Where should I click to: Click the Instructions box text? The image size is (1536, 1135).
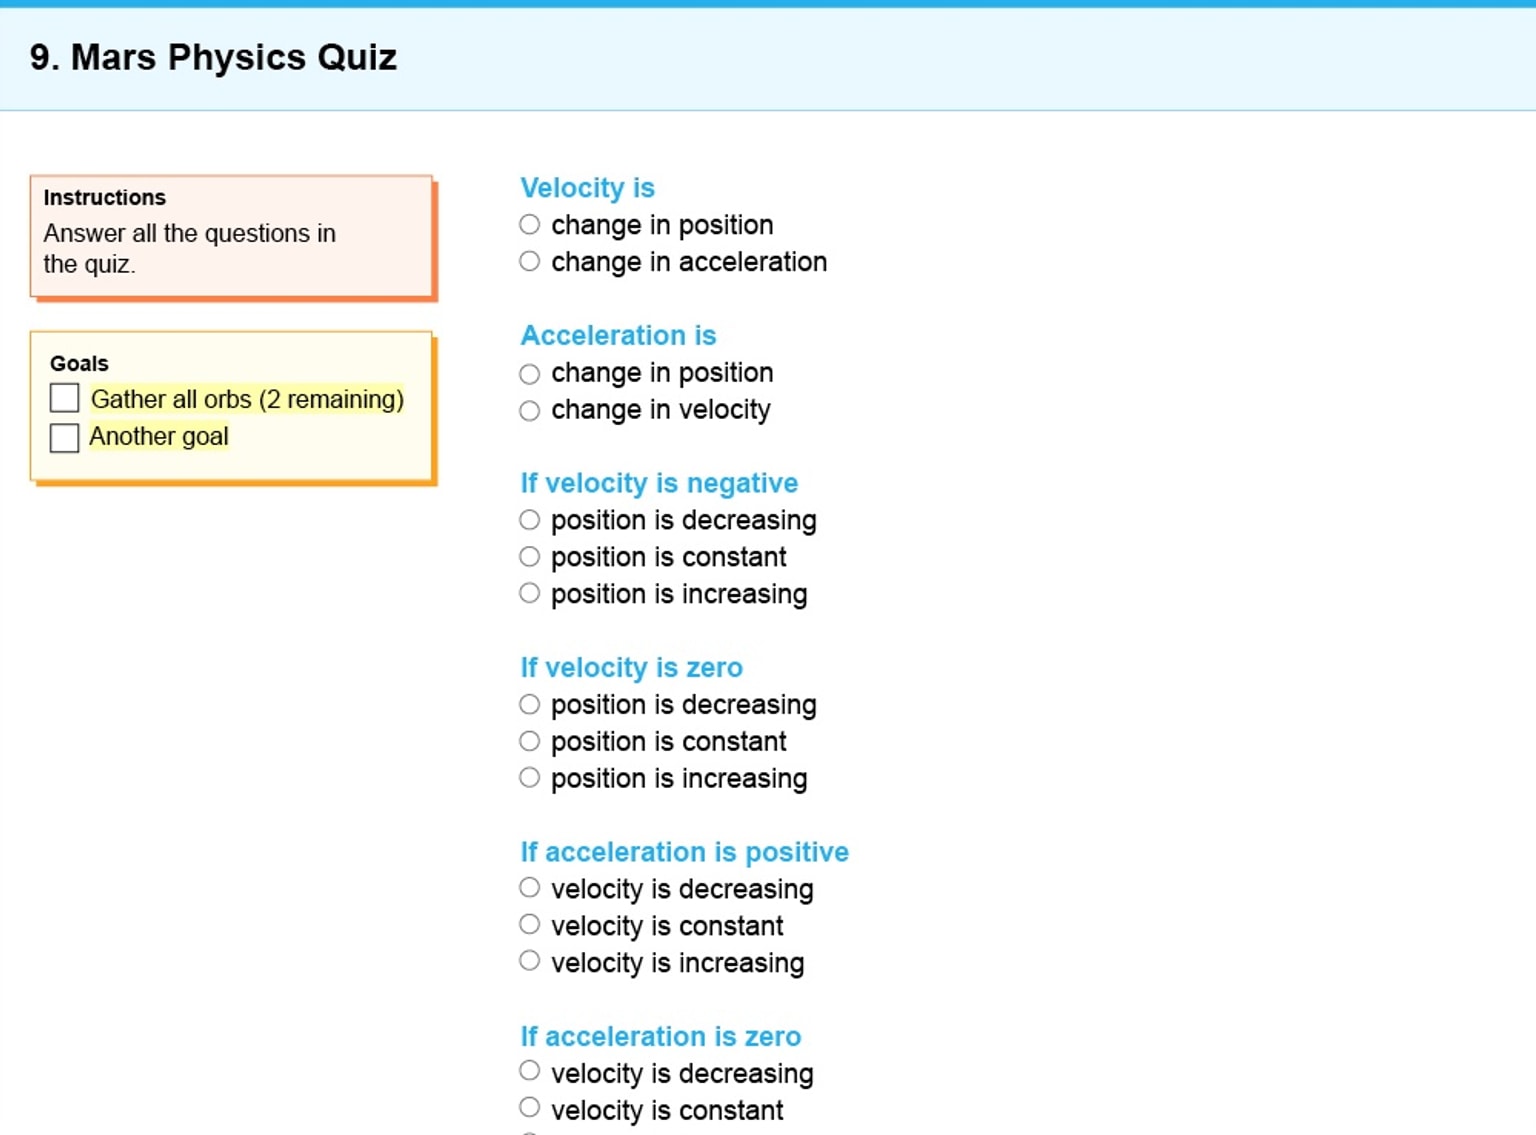[x=189, y=248]
